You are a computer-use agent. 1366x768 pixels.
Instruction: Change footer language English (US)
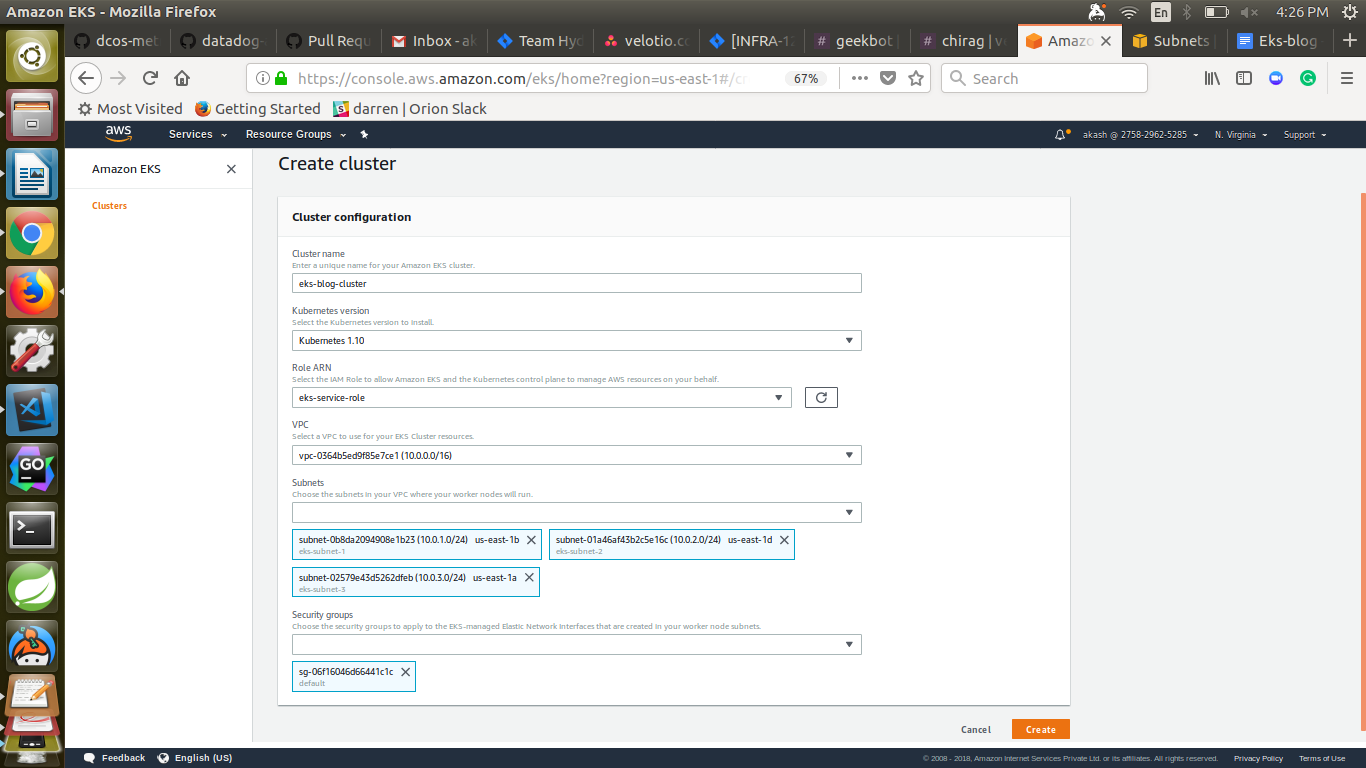pos(195,758)
